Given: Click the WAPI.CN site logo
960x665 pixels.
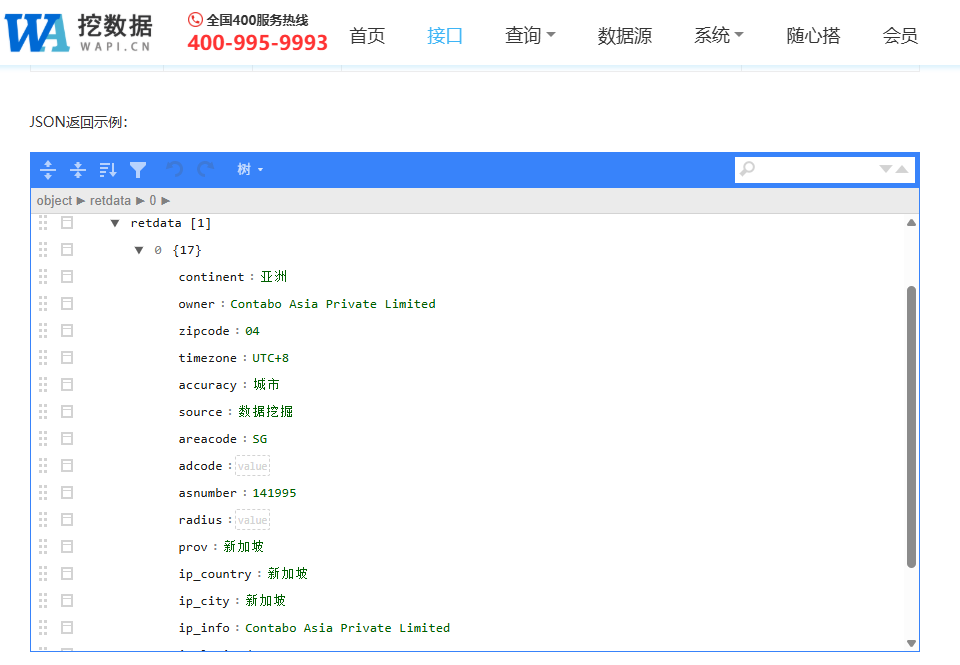Looking at the screenshot, I should point(78,33).
